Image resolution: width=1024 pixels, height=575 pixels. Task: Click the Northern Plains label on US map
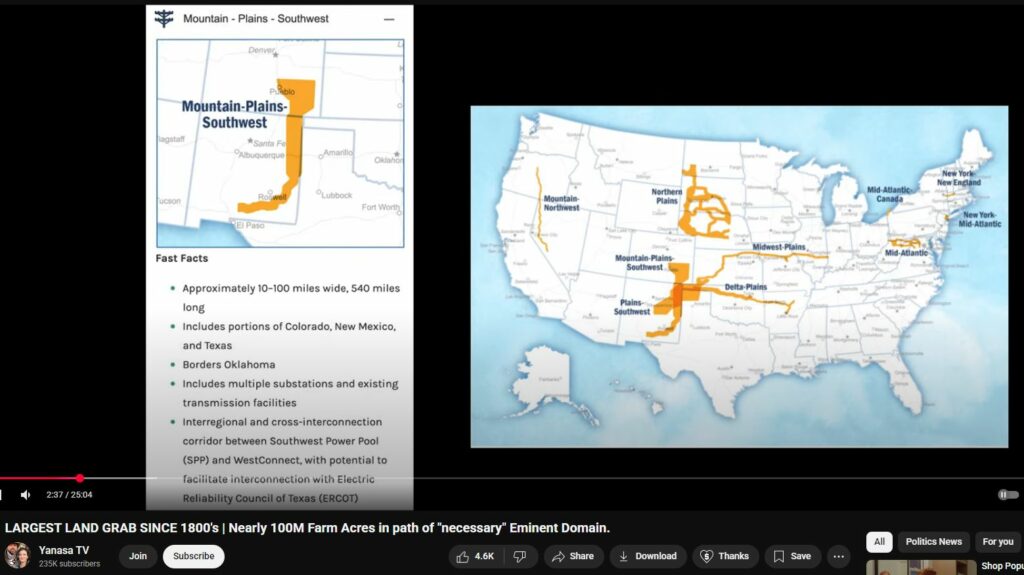667,196
